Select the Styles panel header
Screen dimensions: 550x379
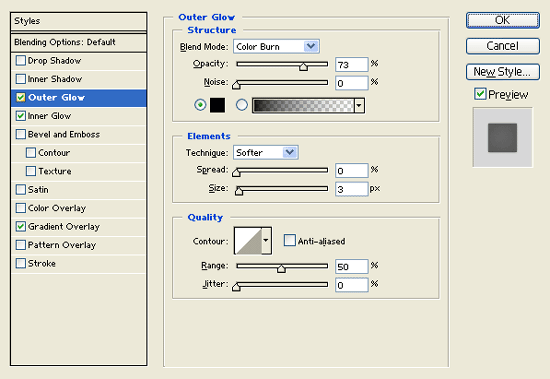[79, 21]
